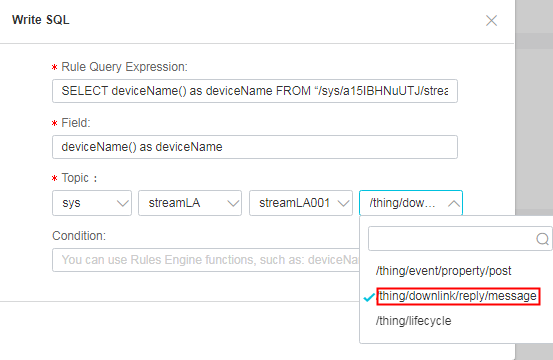Screen dimensions: 553x360
Task: Click into the Rule Query Expression field
Action: [x=255, y=91]
